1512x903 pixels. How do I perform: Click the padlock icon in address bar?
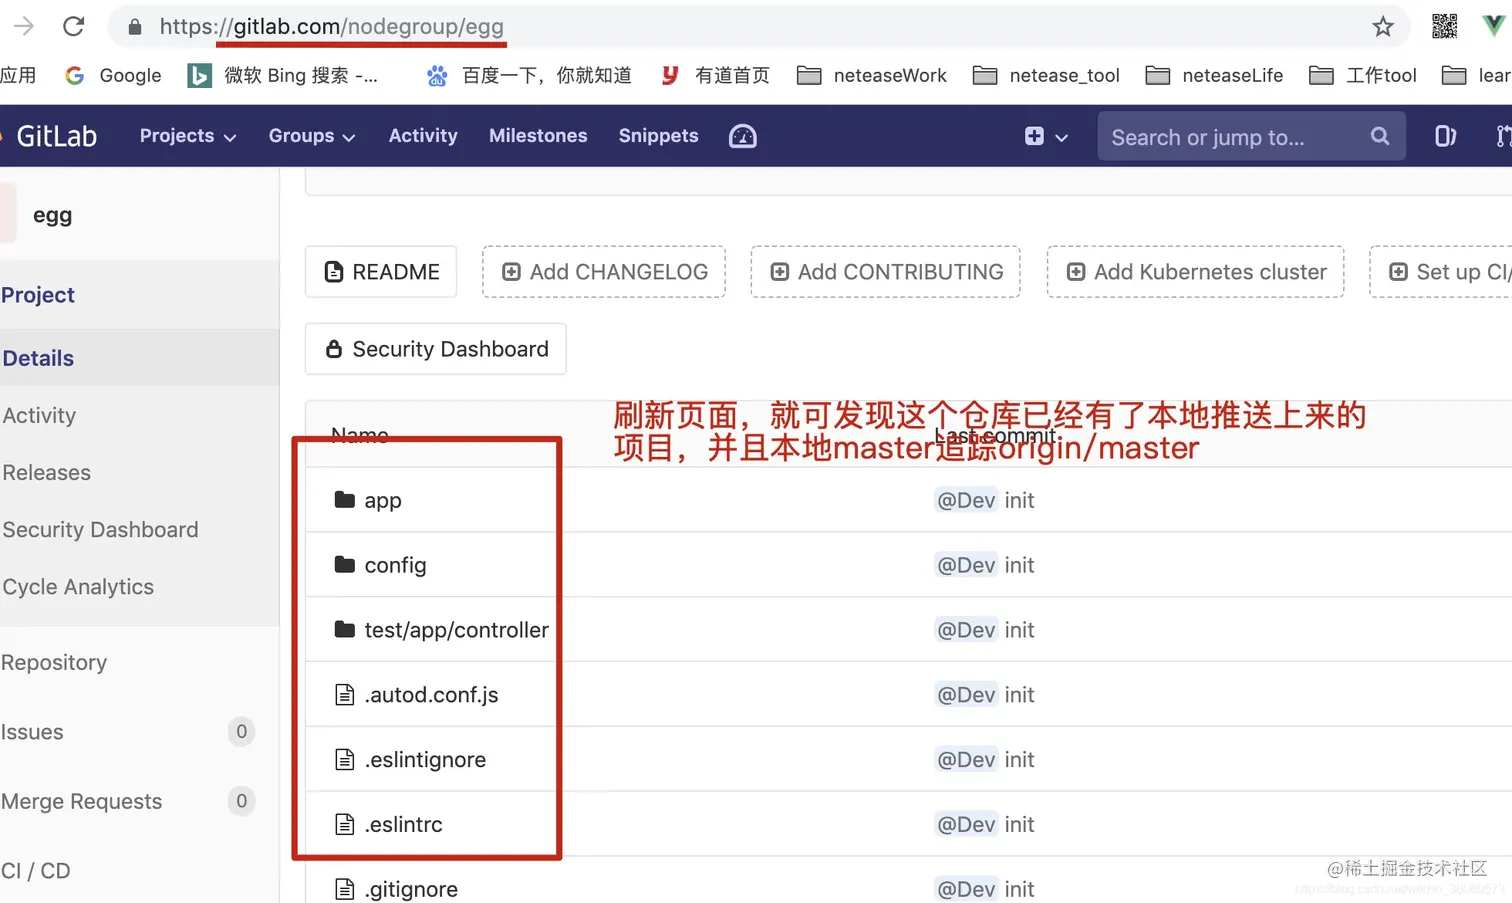(x=135, y=27)
